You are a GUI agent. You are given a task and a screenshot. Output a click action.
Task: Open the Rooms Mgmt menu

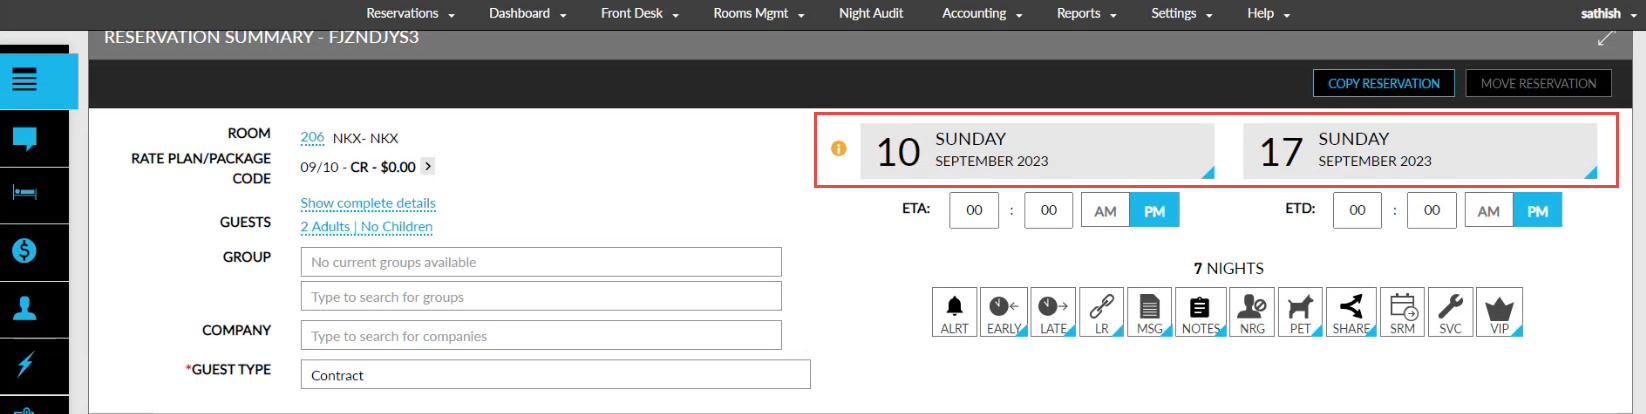(758, 13)
